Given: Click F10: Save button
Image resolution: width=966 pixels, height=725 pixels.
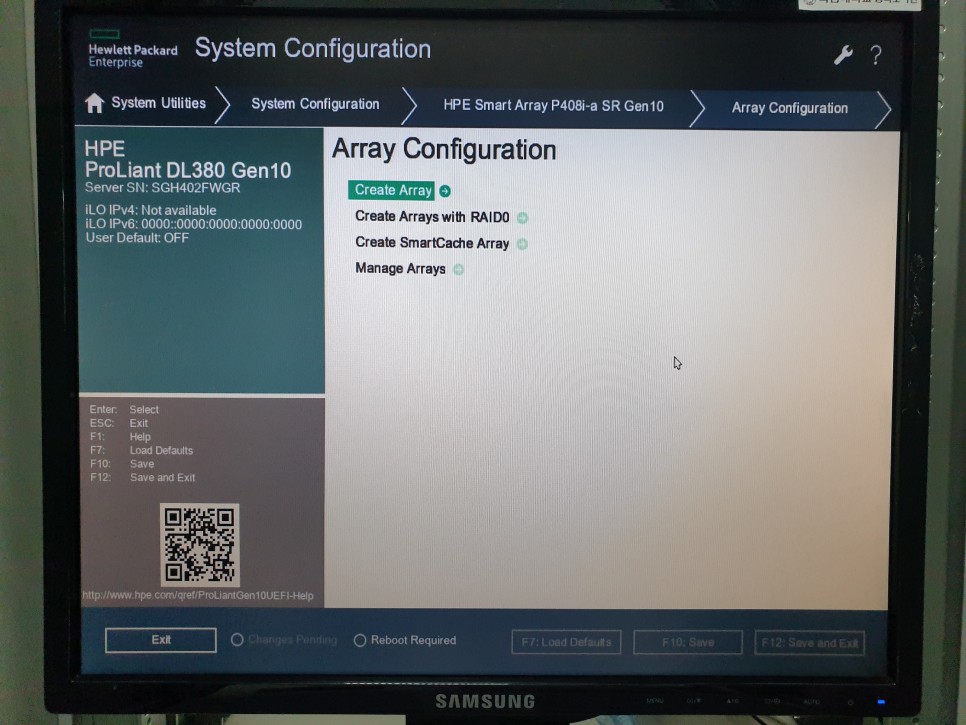Looking at the screenshot, I should point(688,642).
